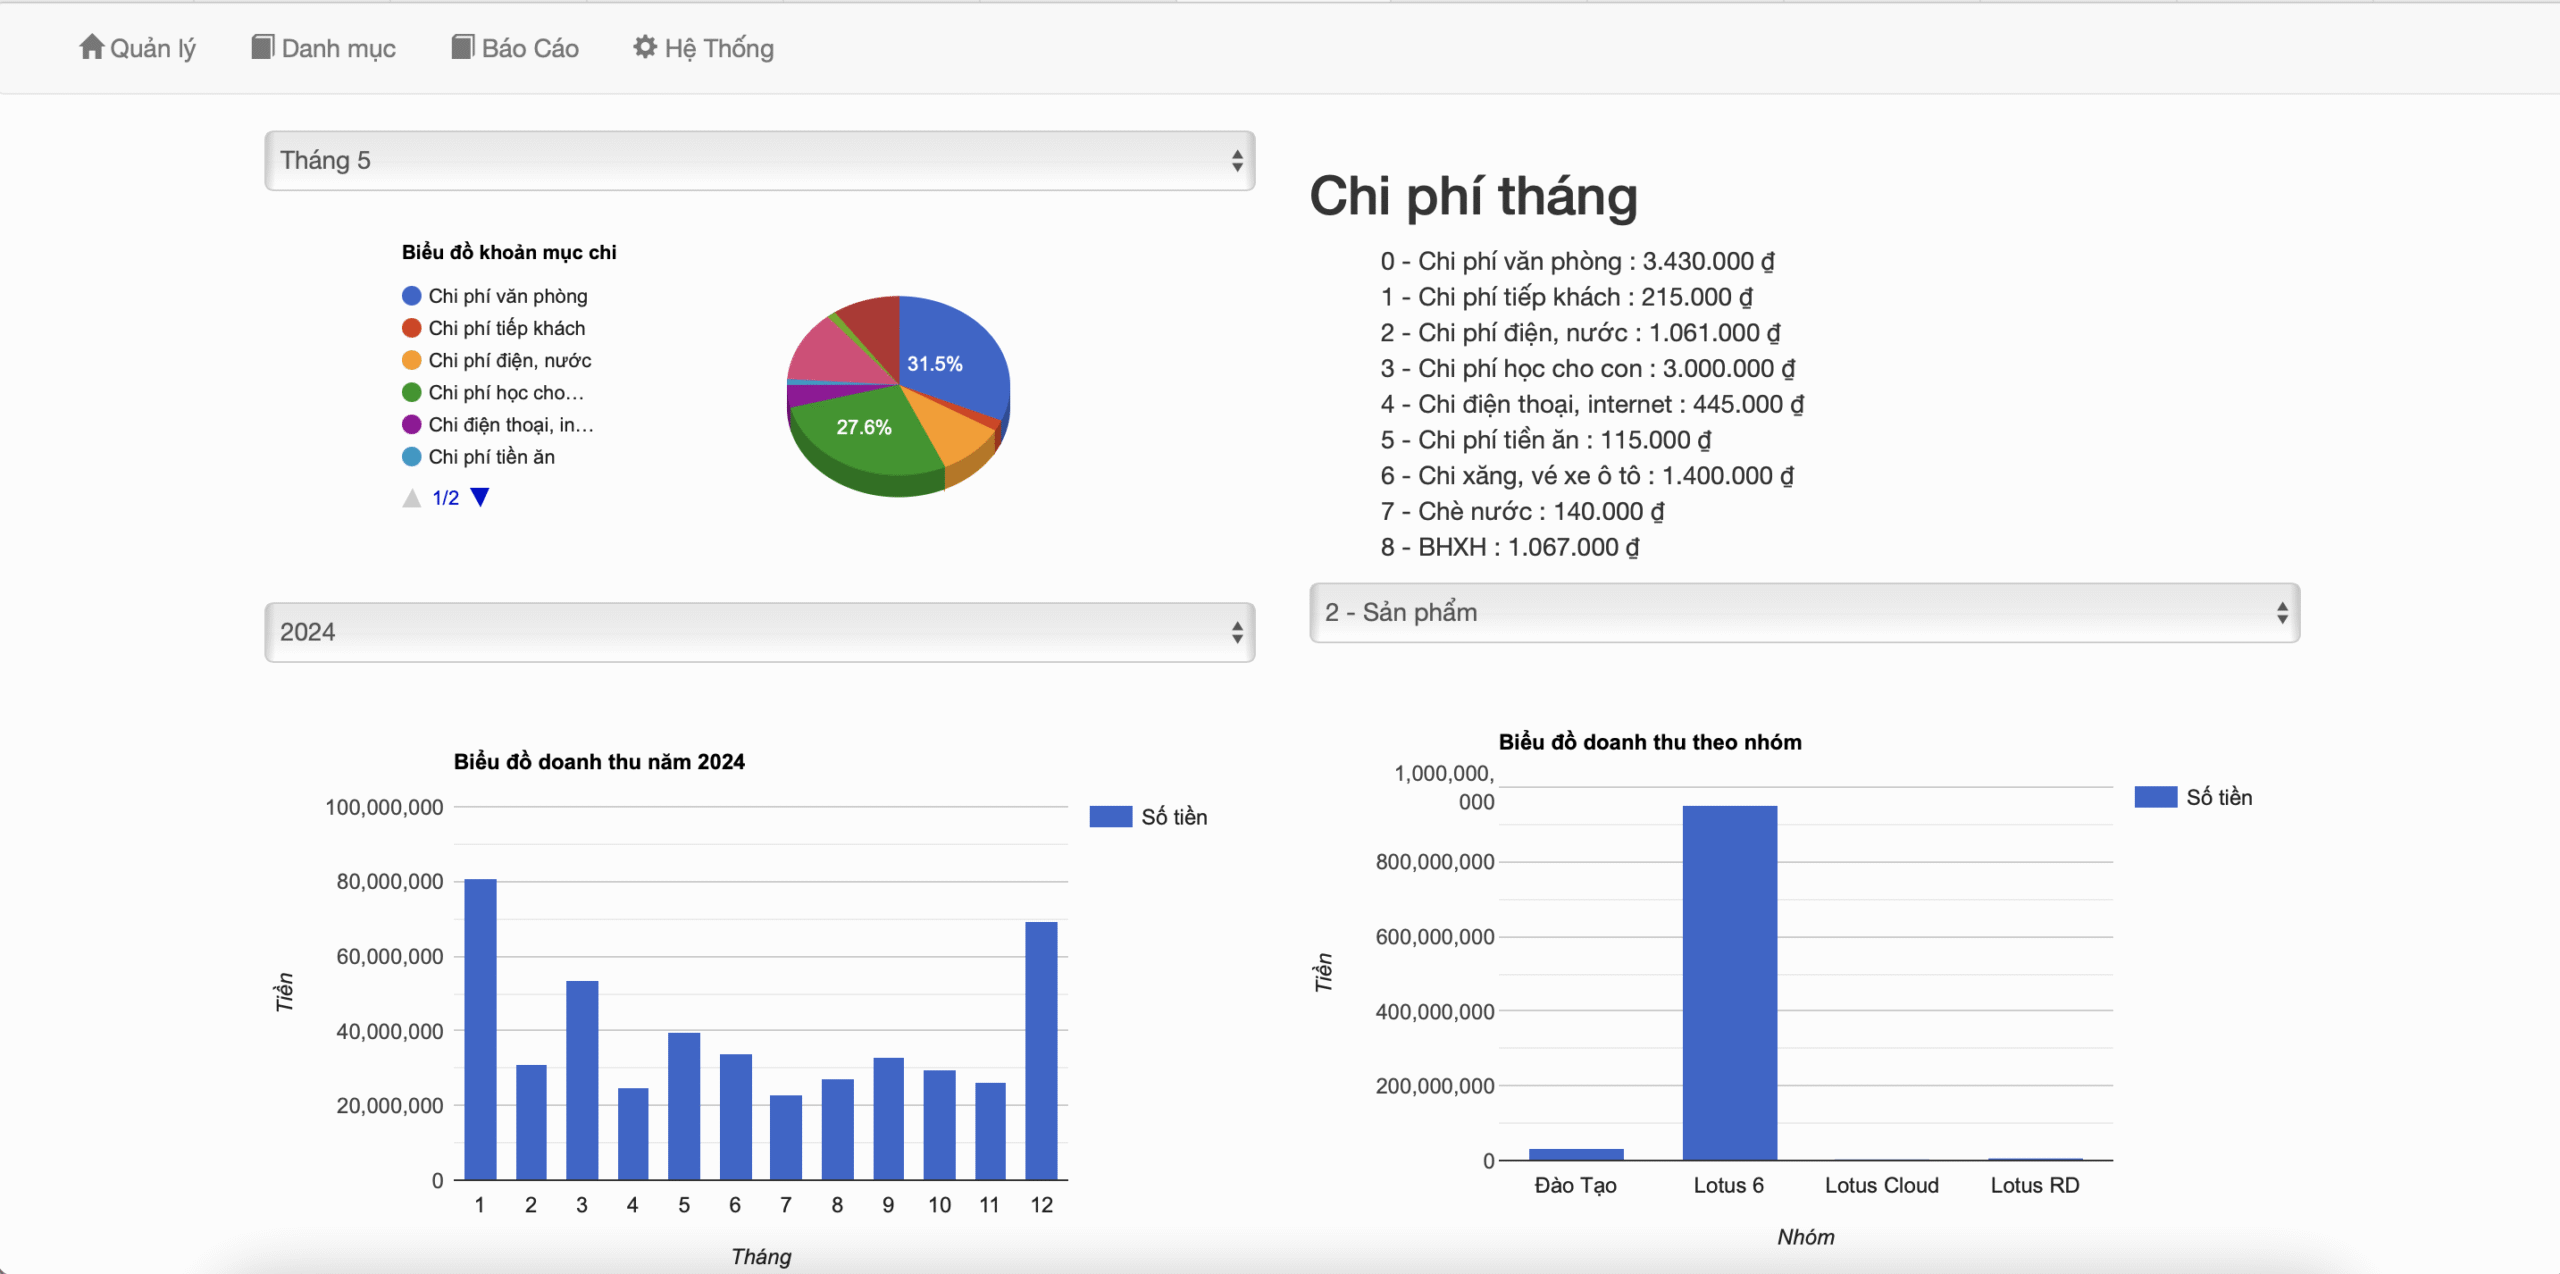Click previous pie legend page arrow

(411, 497)
